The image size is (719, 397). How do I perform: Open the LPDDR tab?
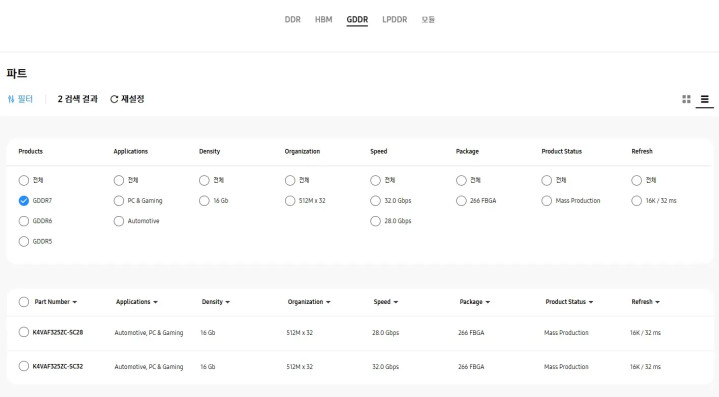point(394,20)
